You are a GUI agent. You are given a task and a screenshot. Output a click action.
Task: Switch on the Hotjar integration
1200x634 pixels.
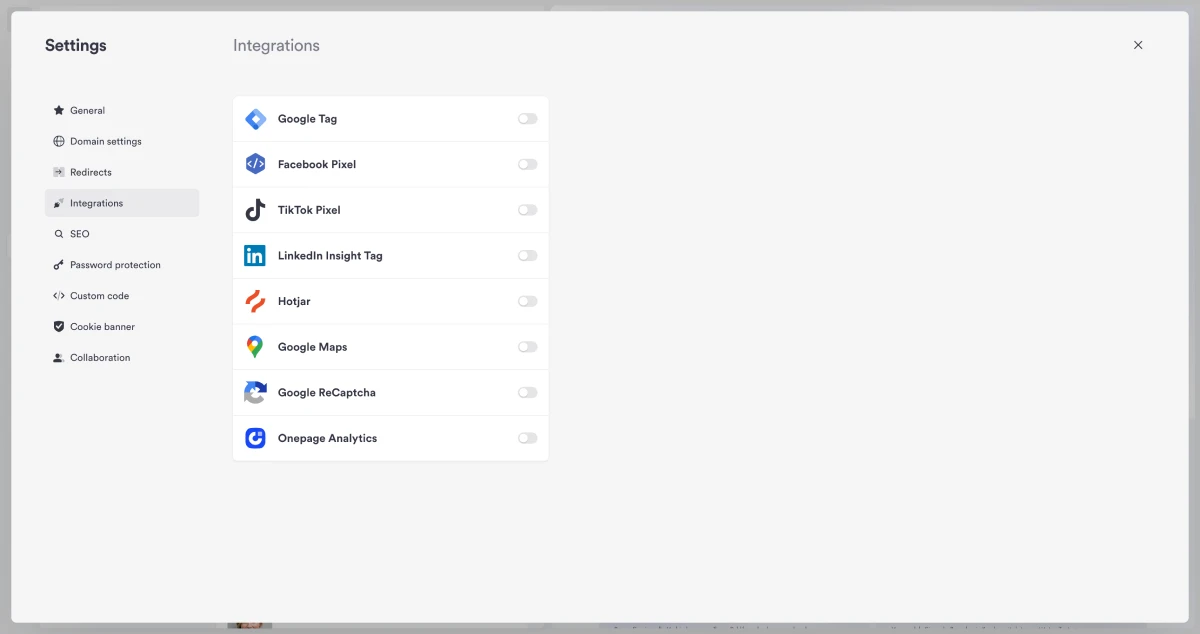(527, 301)
